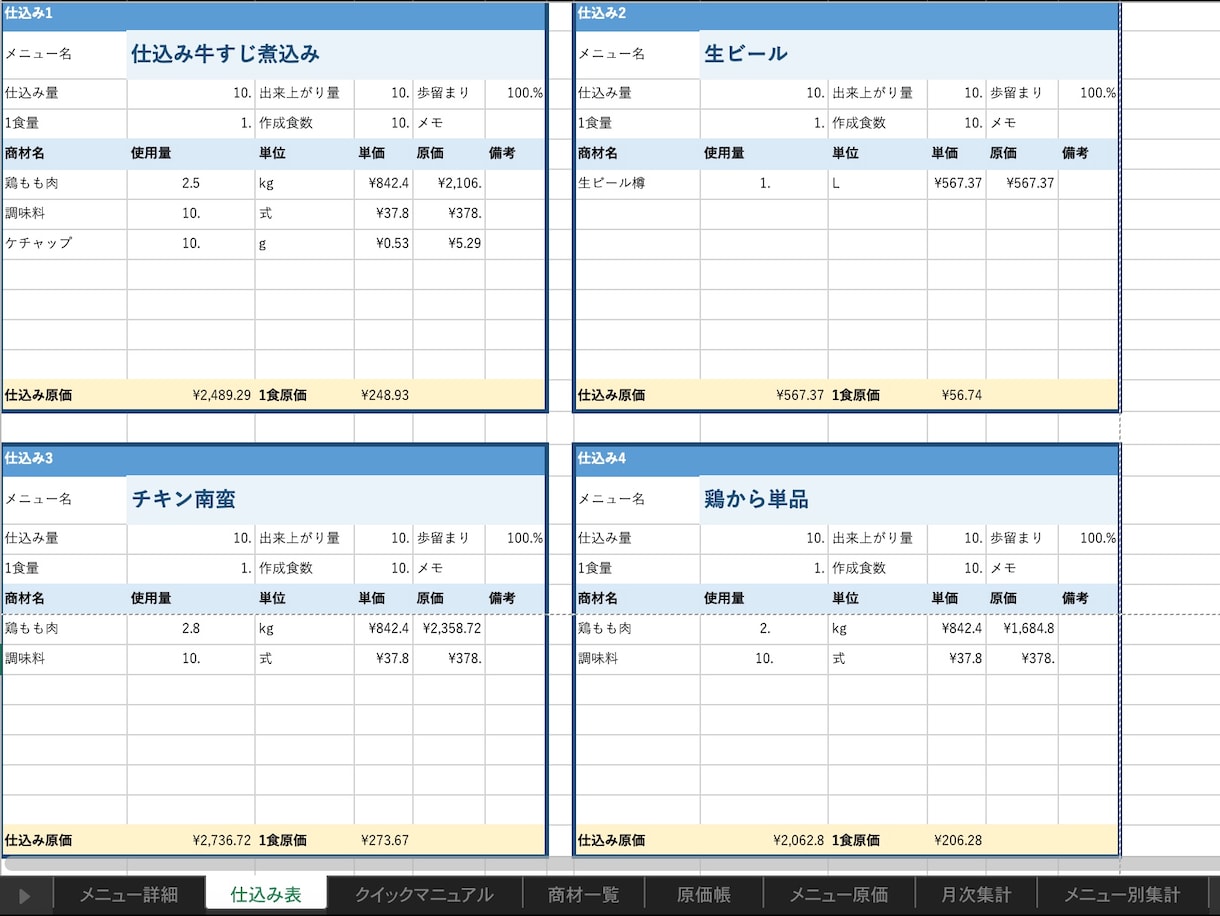The width and height of the screenshot is (1220, 916).
Task: Open the 商材一覧 sheet tab
Action: (583, 895)
